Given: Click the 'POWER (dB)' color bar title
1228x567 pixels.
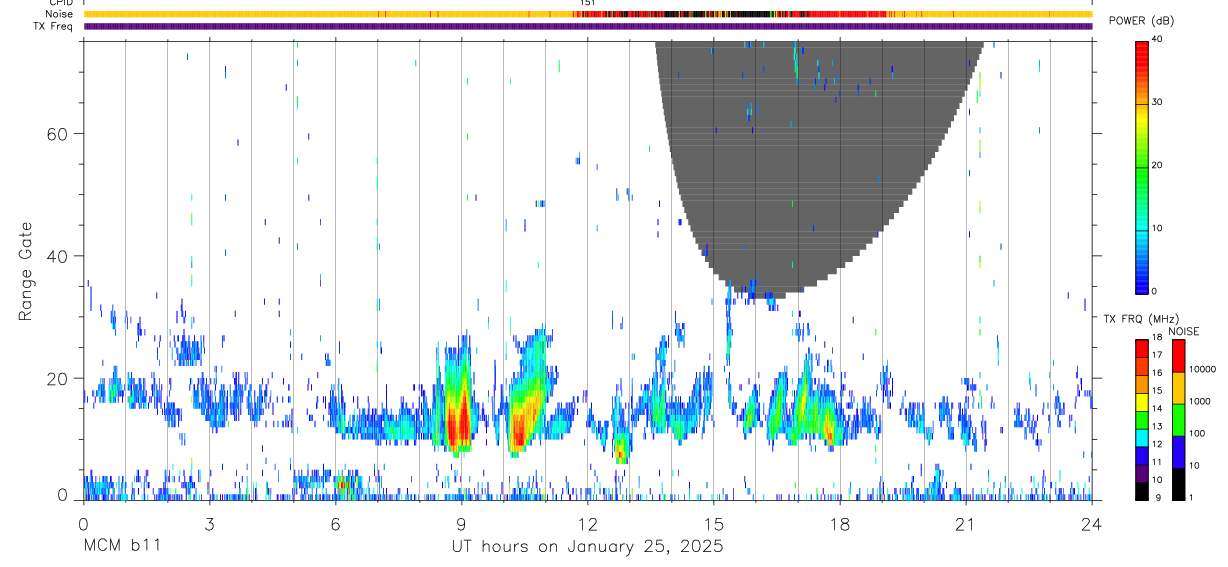Looking at the screenshot, I should pos(1141,21).
